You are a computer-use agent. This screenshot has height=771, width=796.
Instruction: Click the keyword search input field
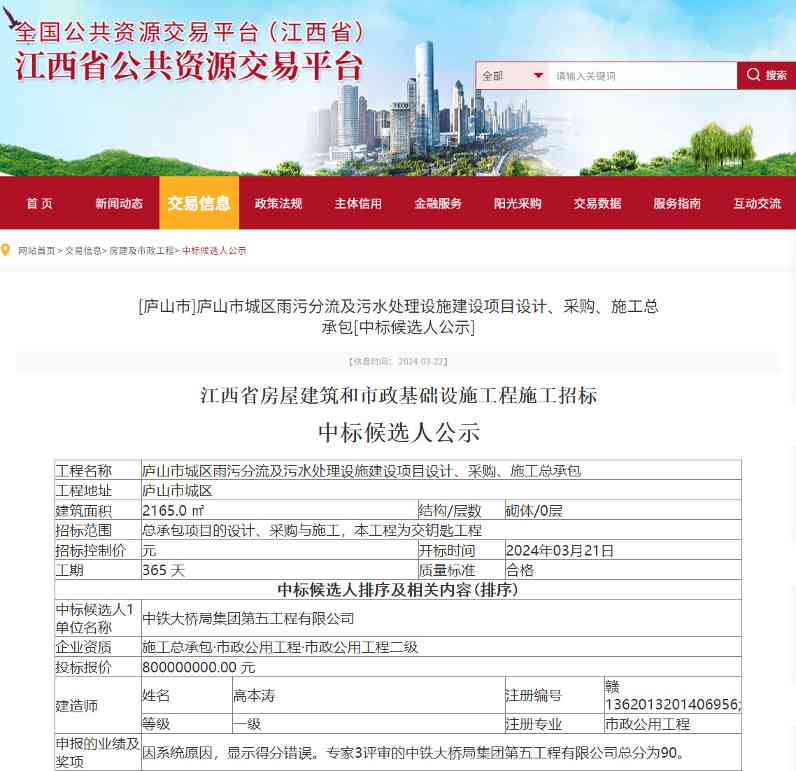(642, 76)
